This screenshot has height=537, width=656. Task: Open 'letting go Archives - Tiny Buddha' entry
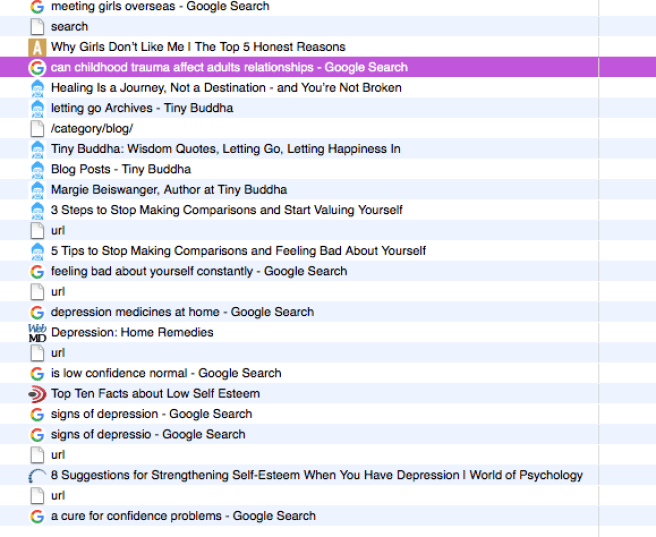[x=141, y=108]
